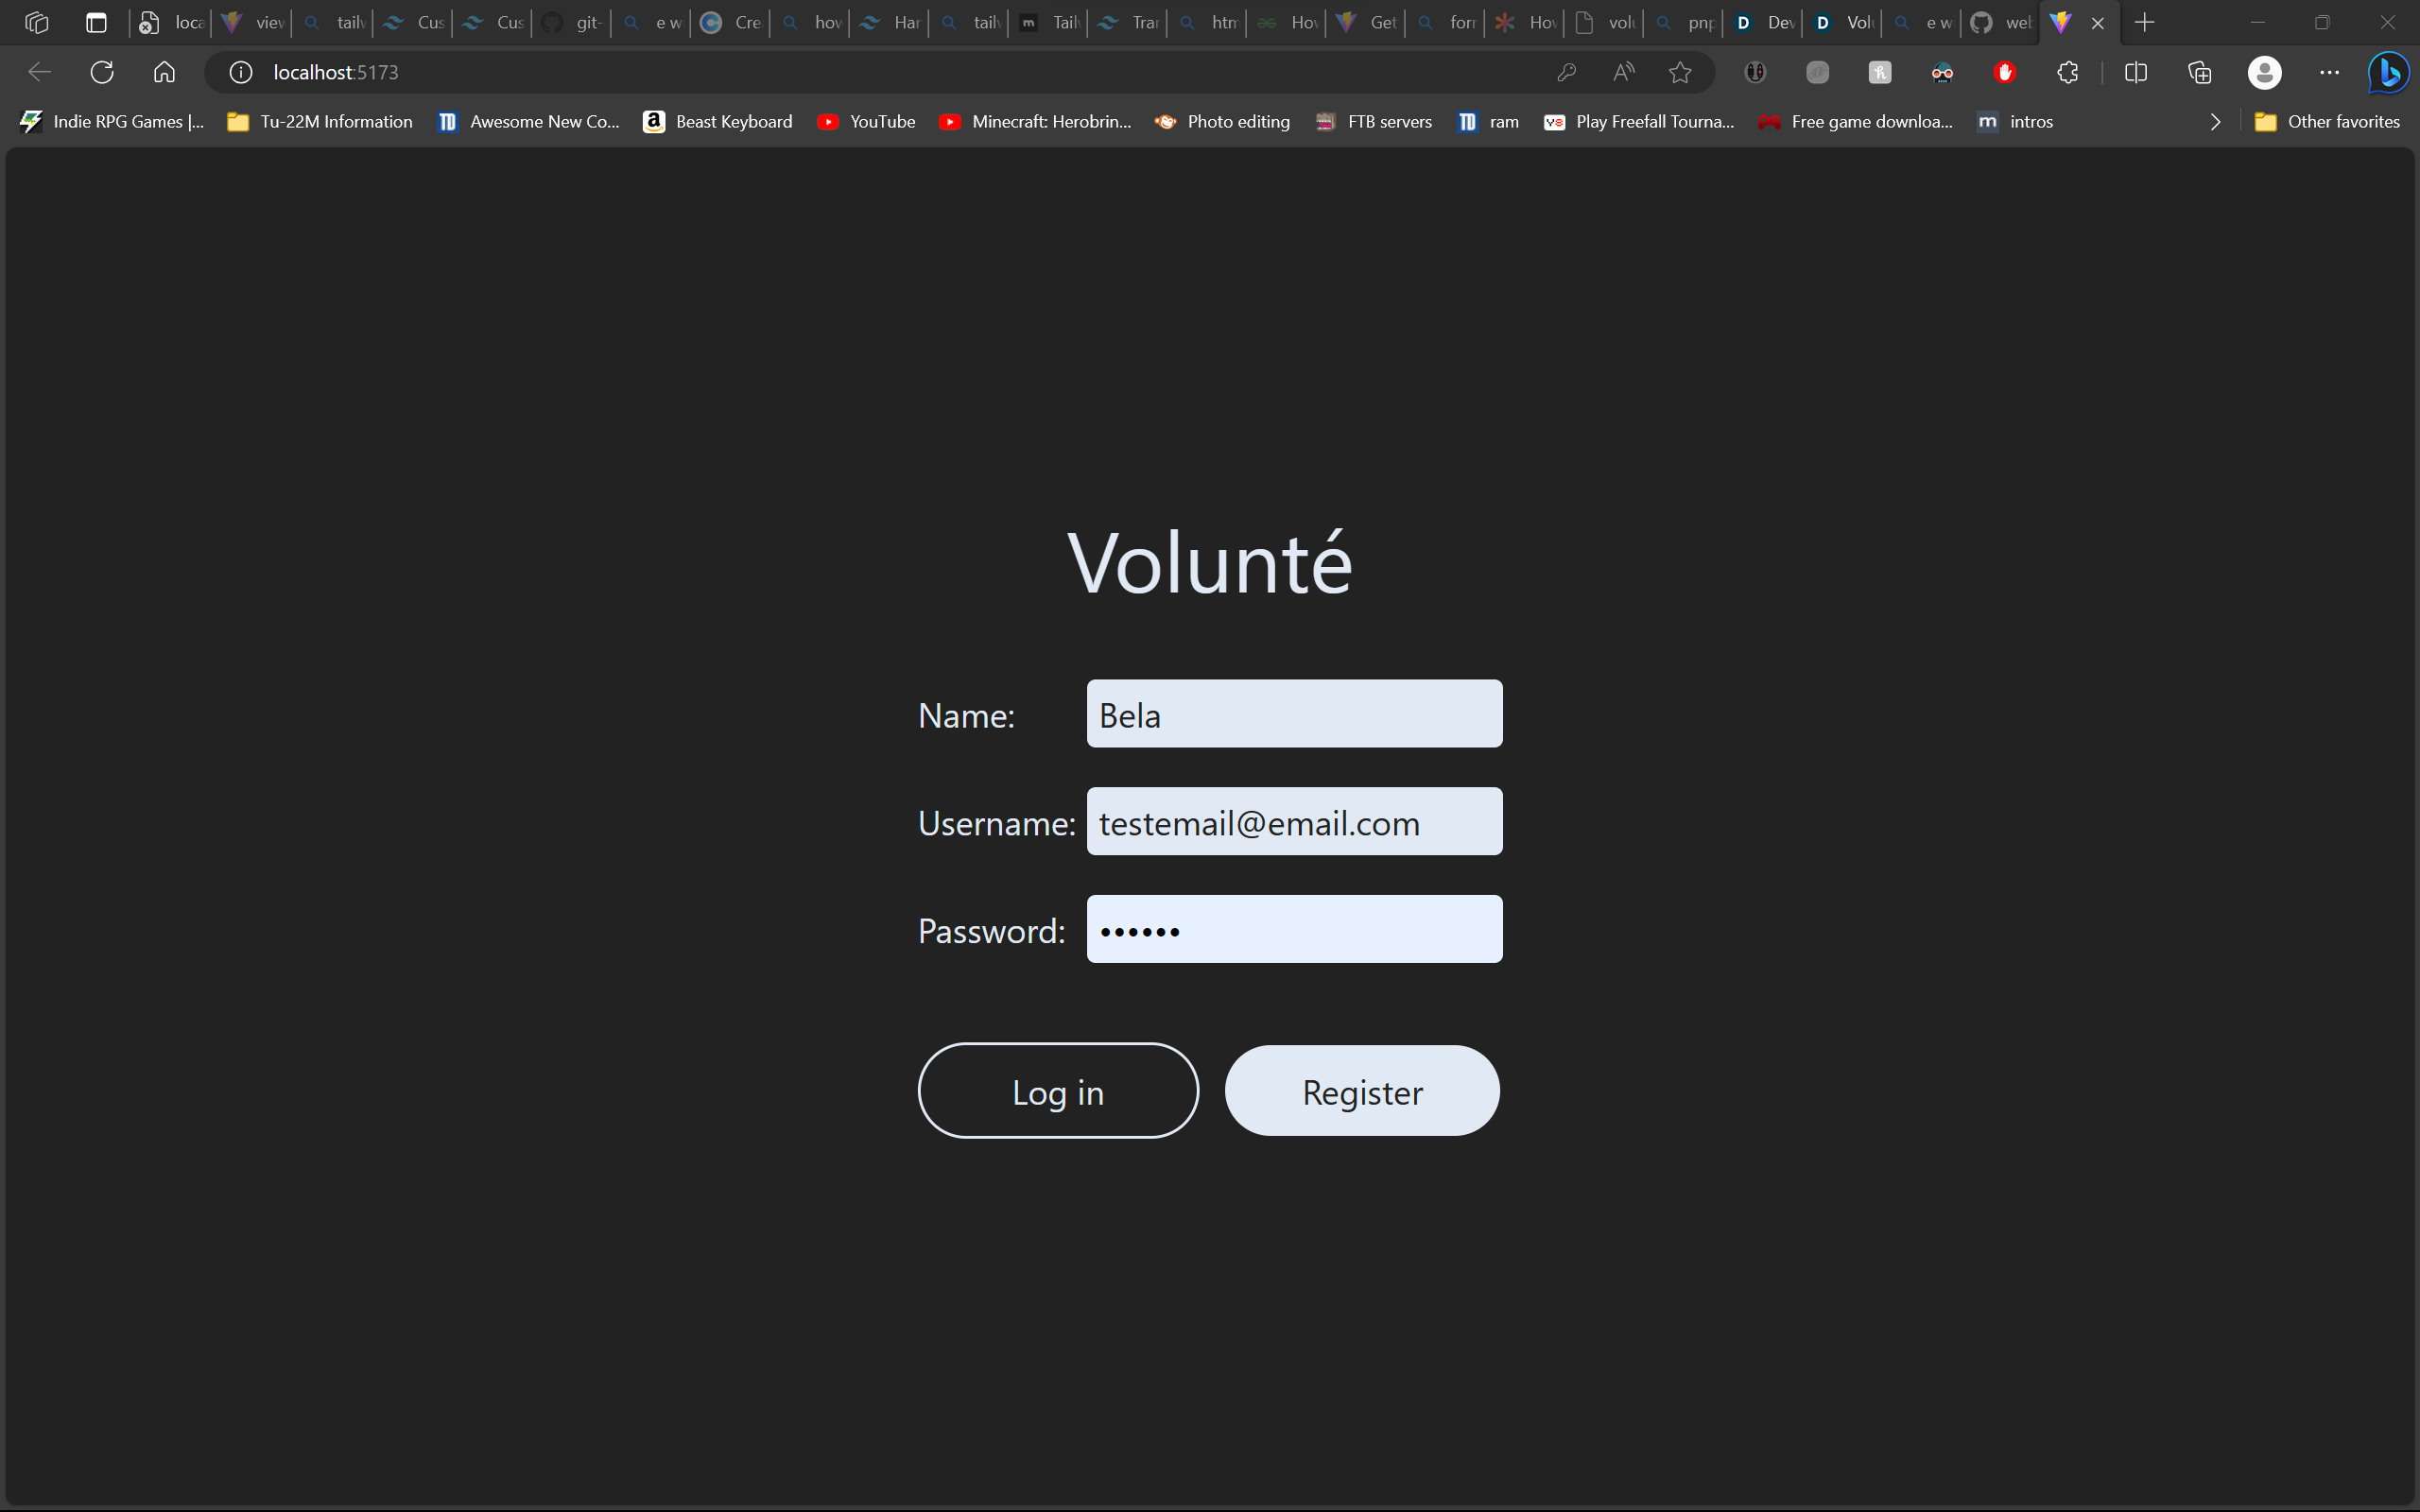
Task: Click the Register button
Action: tap(1361, 1091)
